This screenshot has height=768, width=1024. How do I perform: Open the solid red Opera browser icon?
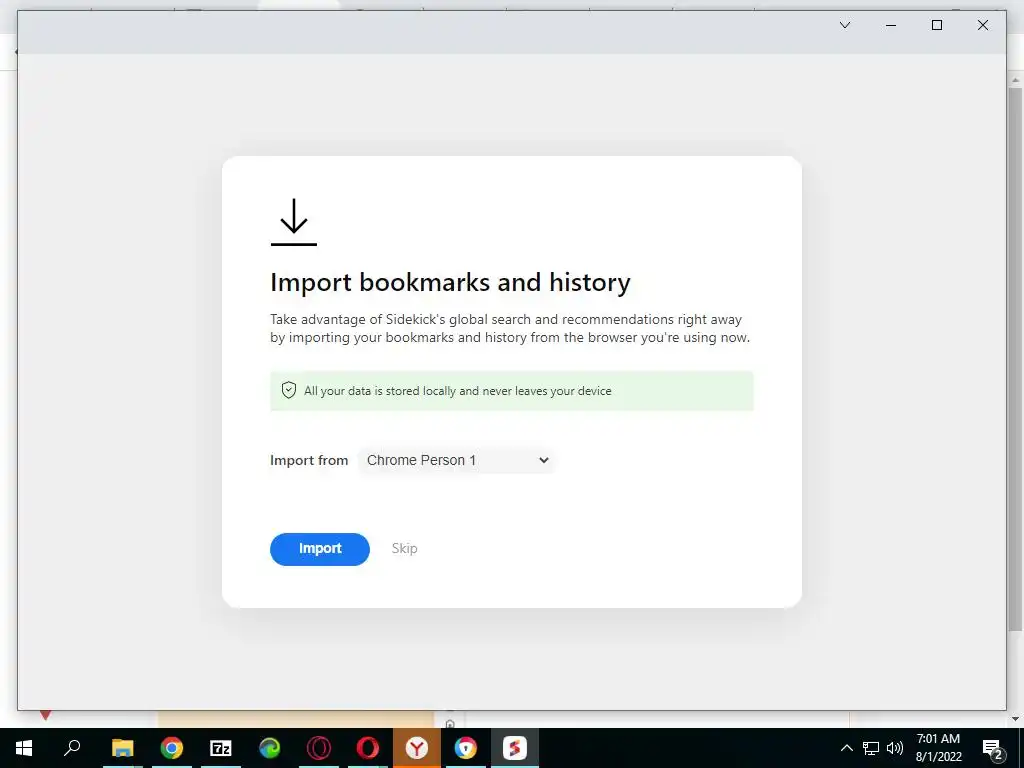tap(368, 748)
